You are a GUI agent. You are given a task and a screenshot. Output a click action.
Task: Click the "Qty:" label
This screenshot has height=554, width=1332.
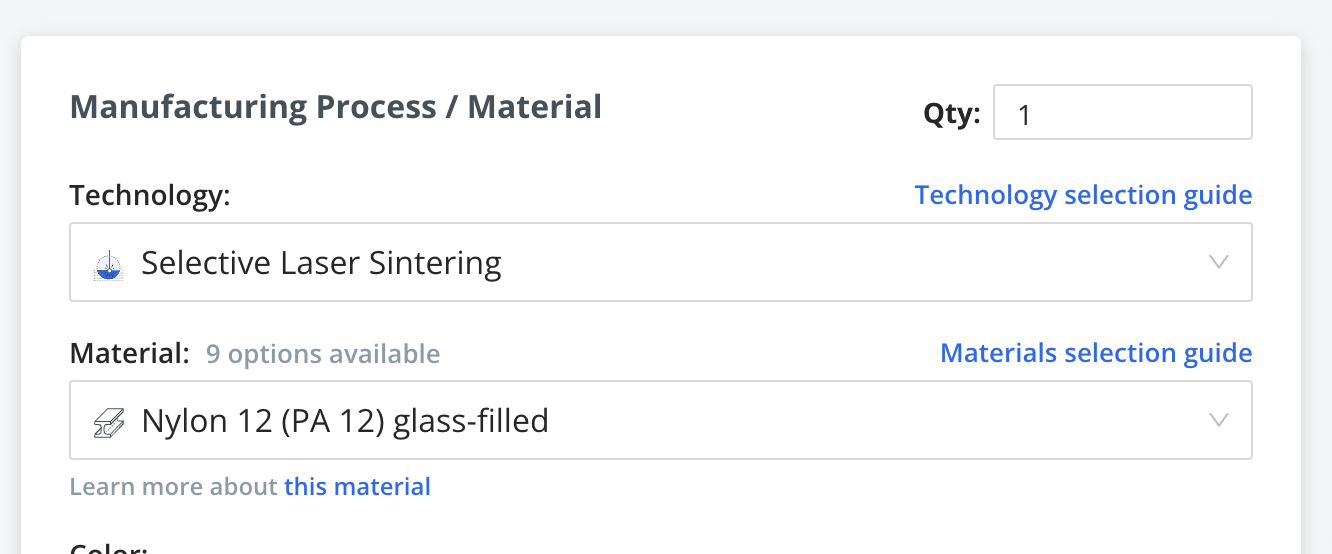952,114
